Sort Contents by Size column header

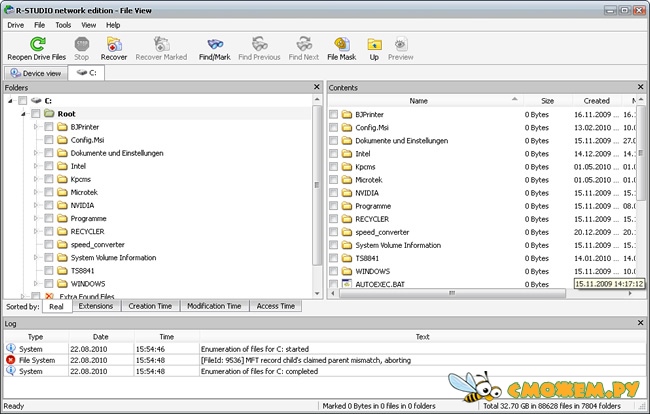tap(548, 101)
